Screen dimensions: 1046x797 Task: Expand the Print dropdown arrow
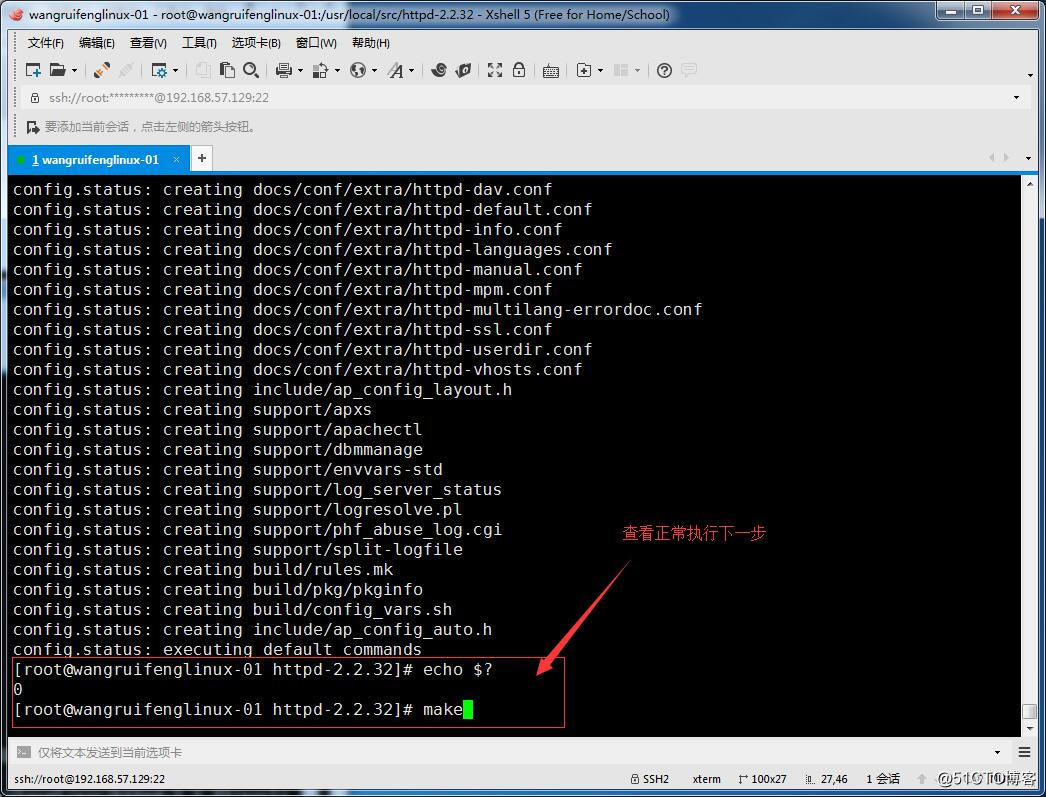[300, 71]
